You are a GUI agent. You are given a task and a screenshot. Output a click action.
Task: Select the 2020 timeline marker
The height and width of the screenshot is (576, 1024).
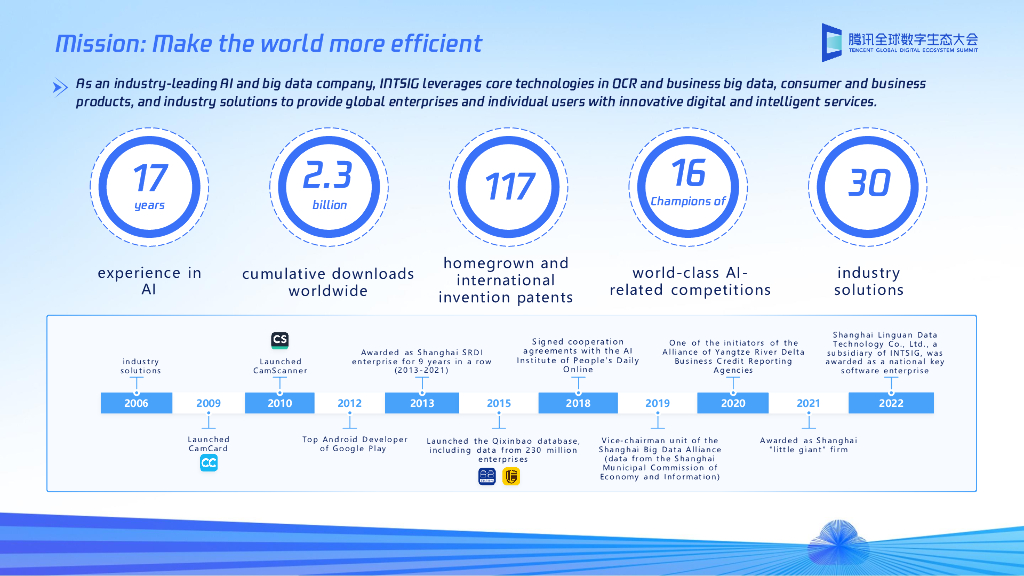pyautogui.click(x=733, y=403)
